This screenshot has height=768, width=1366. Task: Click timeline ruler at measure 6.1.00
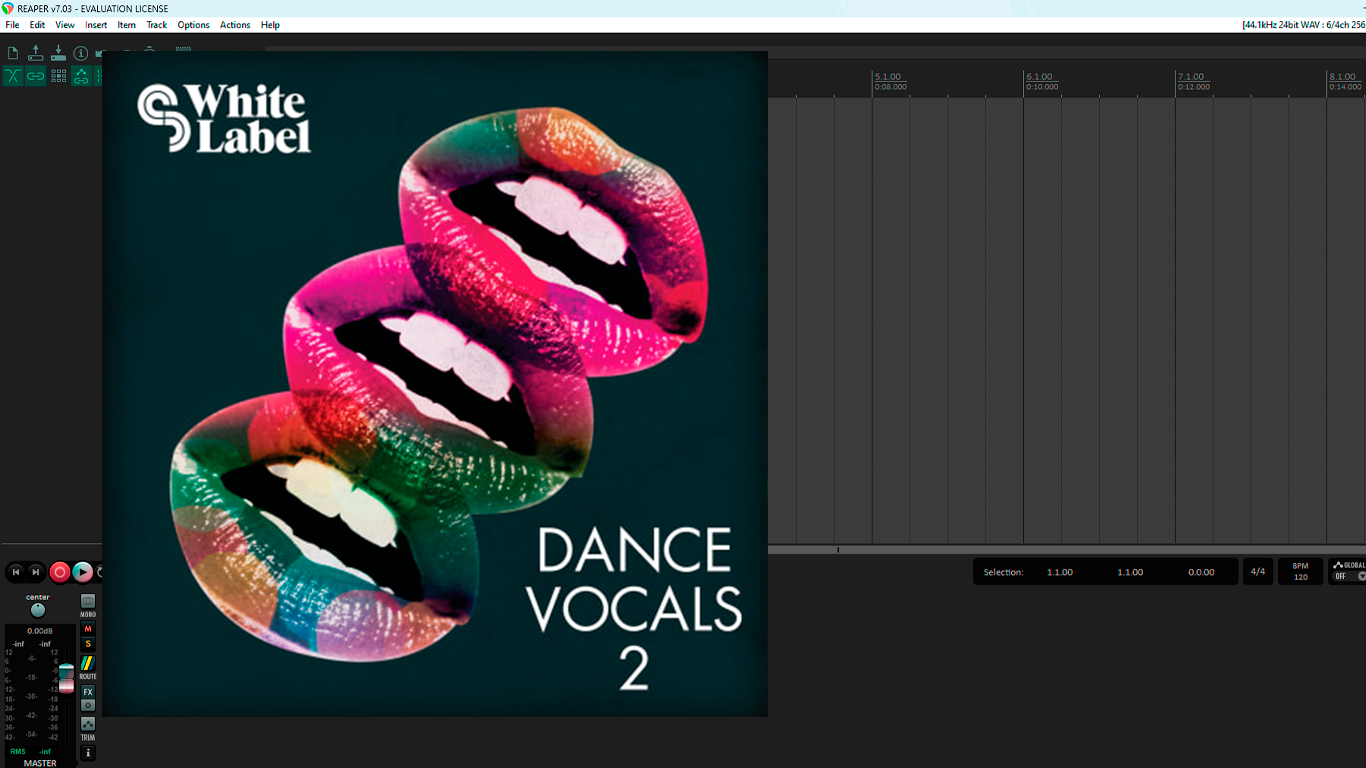tap(1040, 77)
